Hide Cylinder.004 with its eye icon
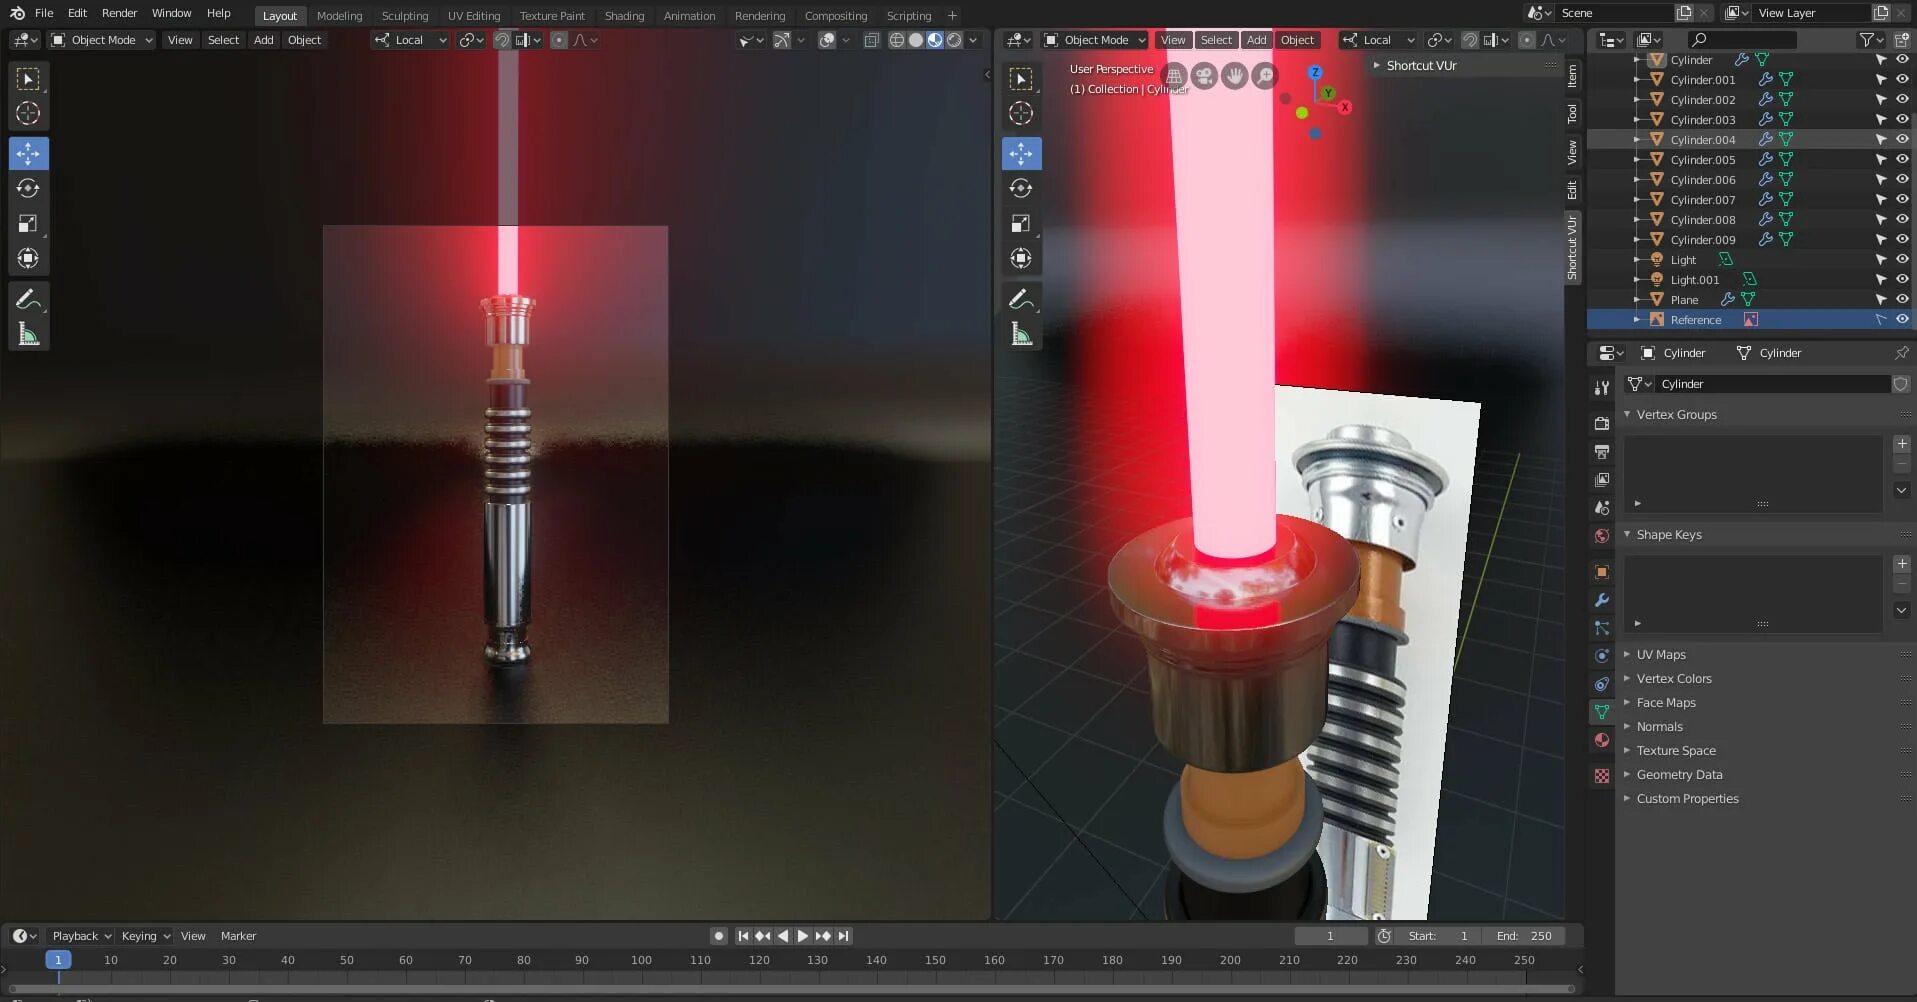 point(1902,140)
